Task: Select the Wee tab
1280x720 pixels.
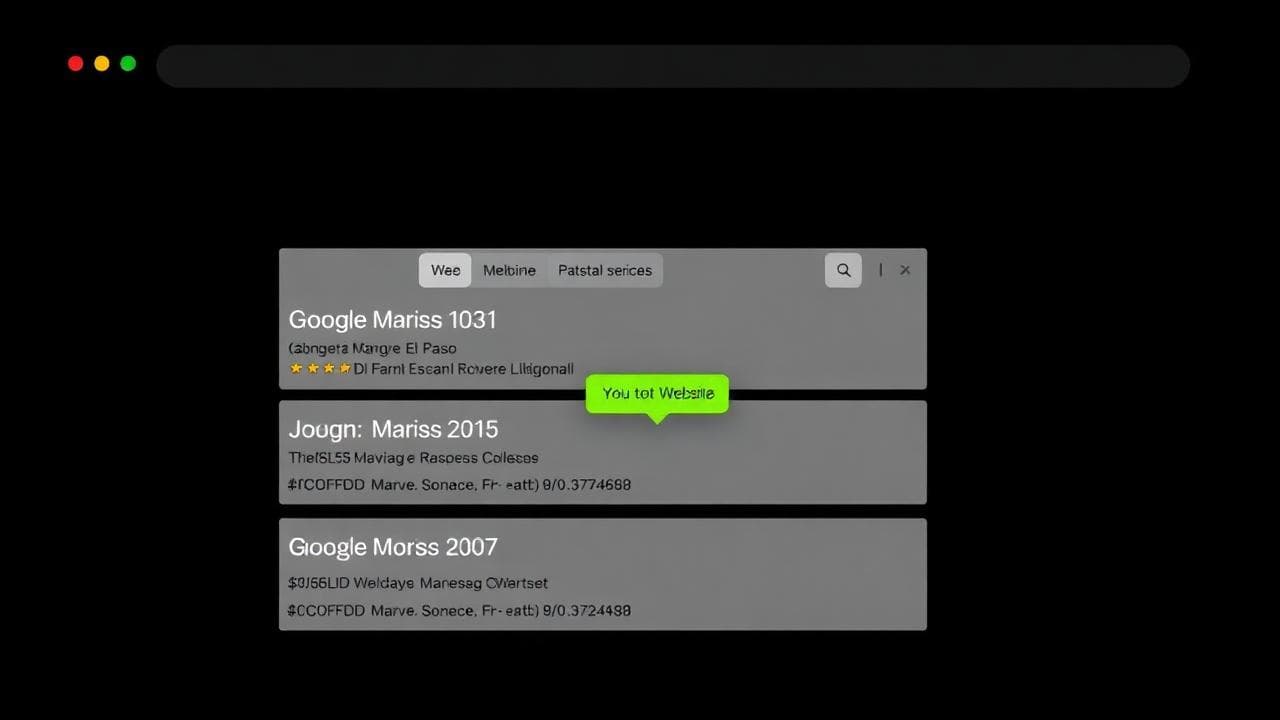Action: (x=445, y=270)
